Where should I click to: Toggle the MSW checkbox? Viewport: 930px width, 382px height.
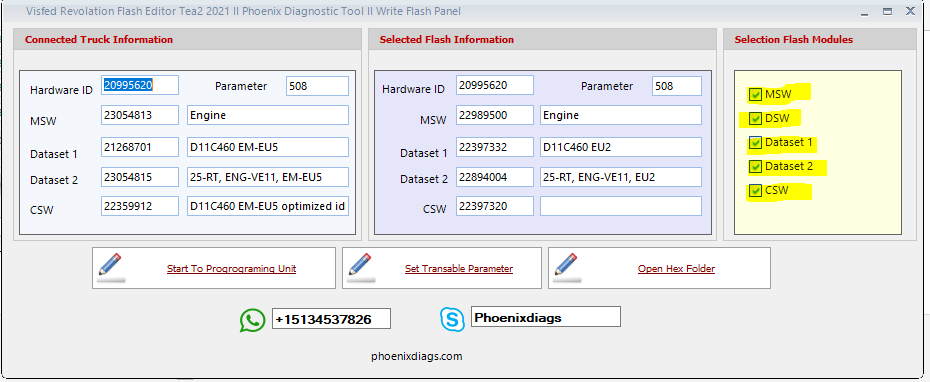tap(755, 94)
